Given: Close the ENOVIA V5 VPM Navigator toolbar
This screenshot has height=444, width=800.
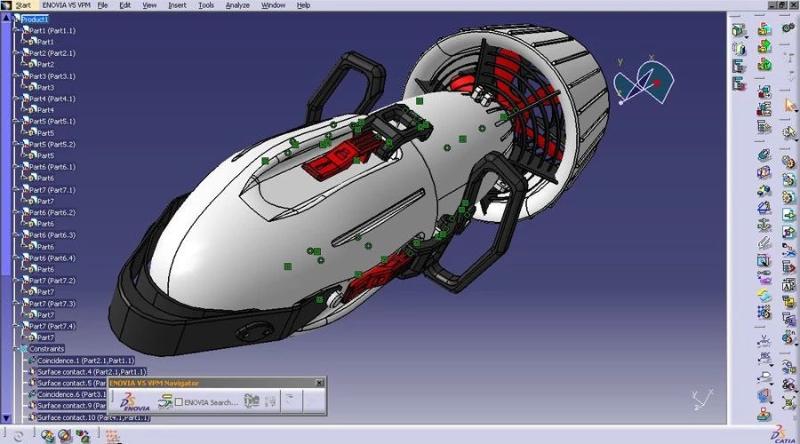Looking at the screenshot, I should click(x=319, y=383).
